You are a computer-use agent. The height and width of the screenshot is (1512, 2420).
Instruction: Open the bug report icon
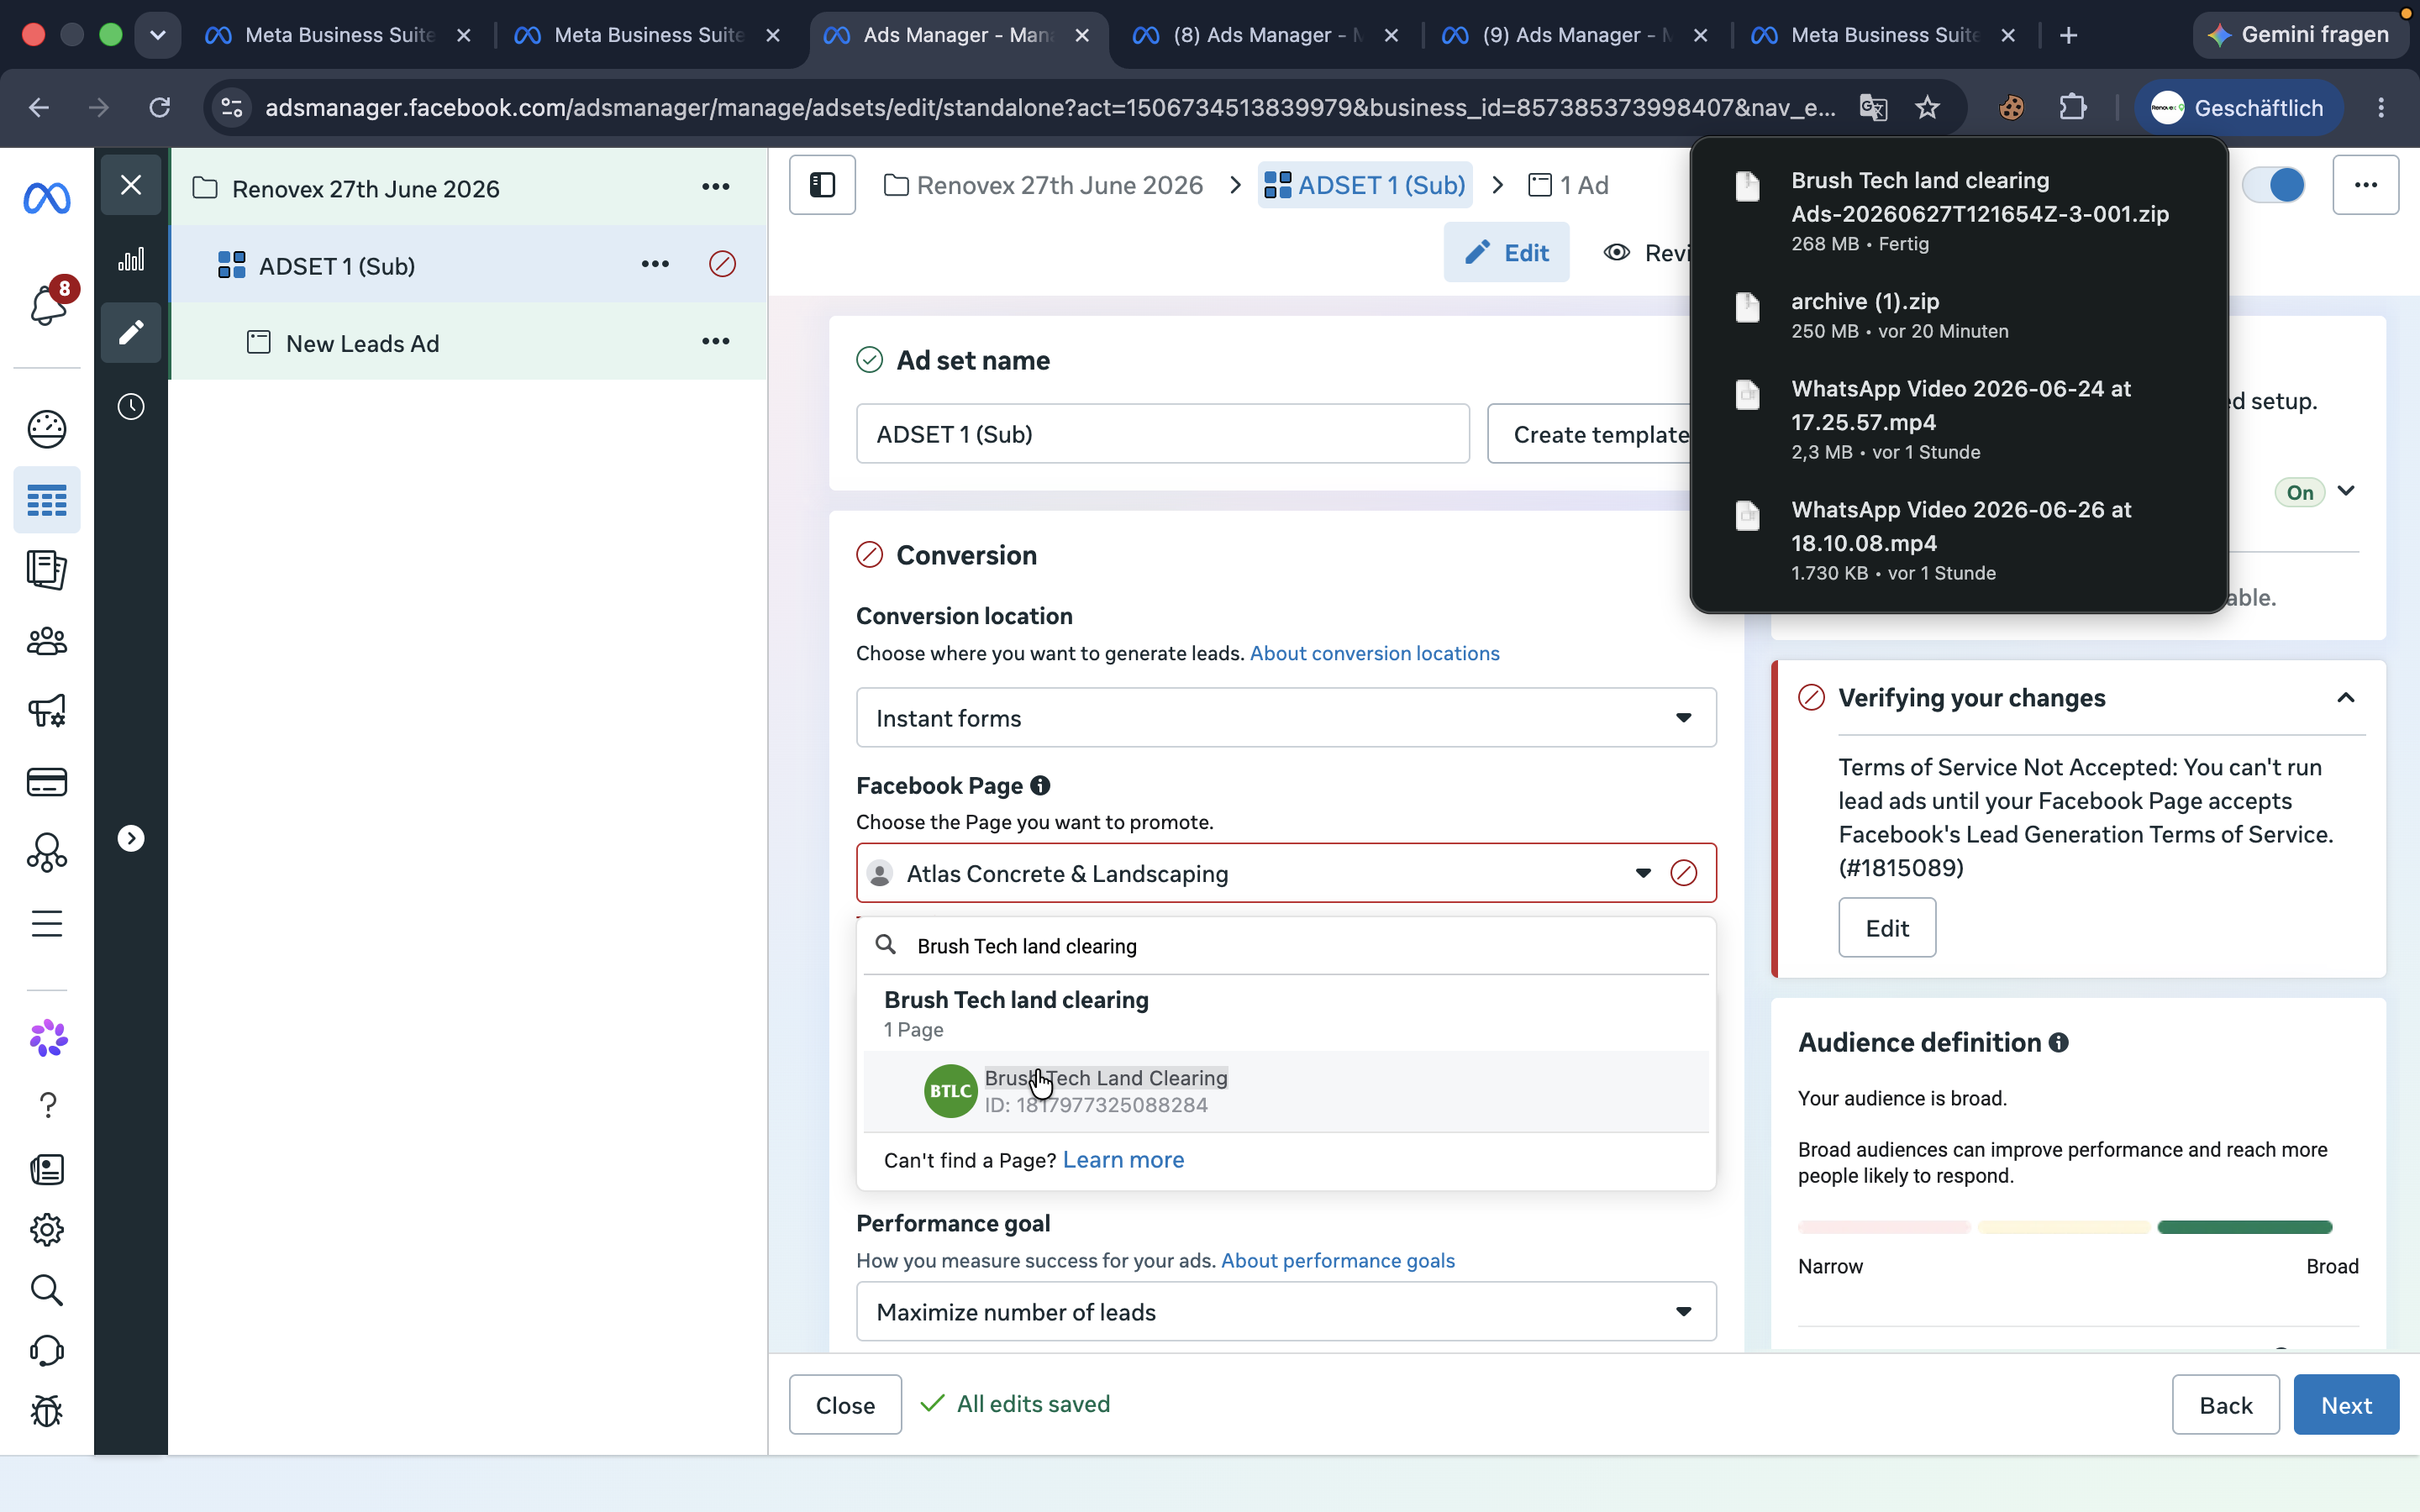(47, 1411)
